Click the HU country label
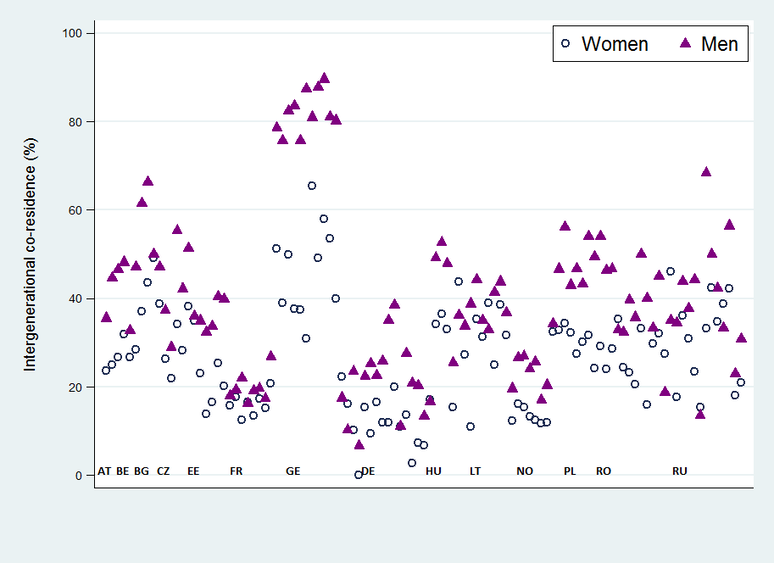Image resolution: width=774 pixels, height=563 pixels. (433, 471)
